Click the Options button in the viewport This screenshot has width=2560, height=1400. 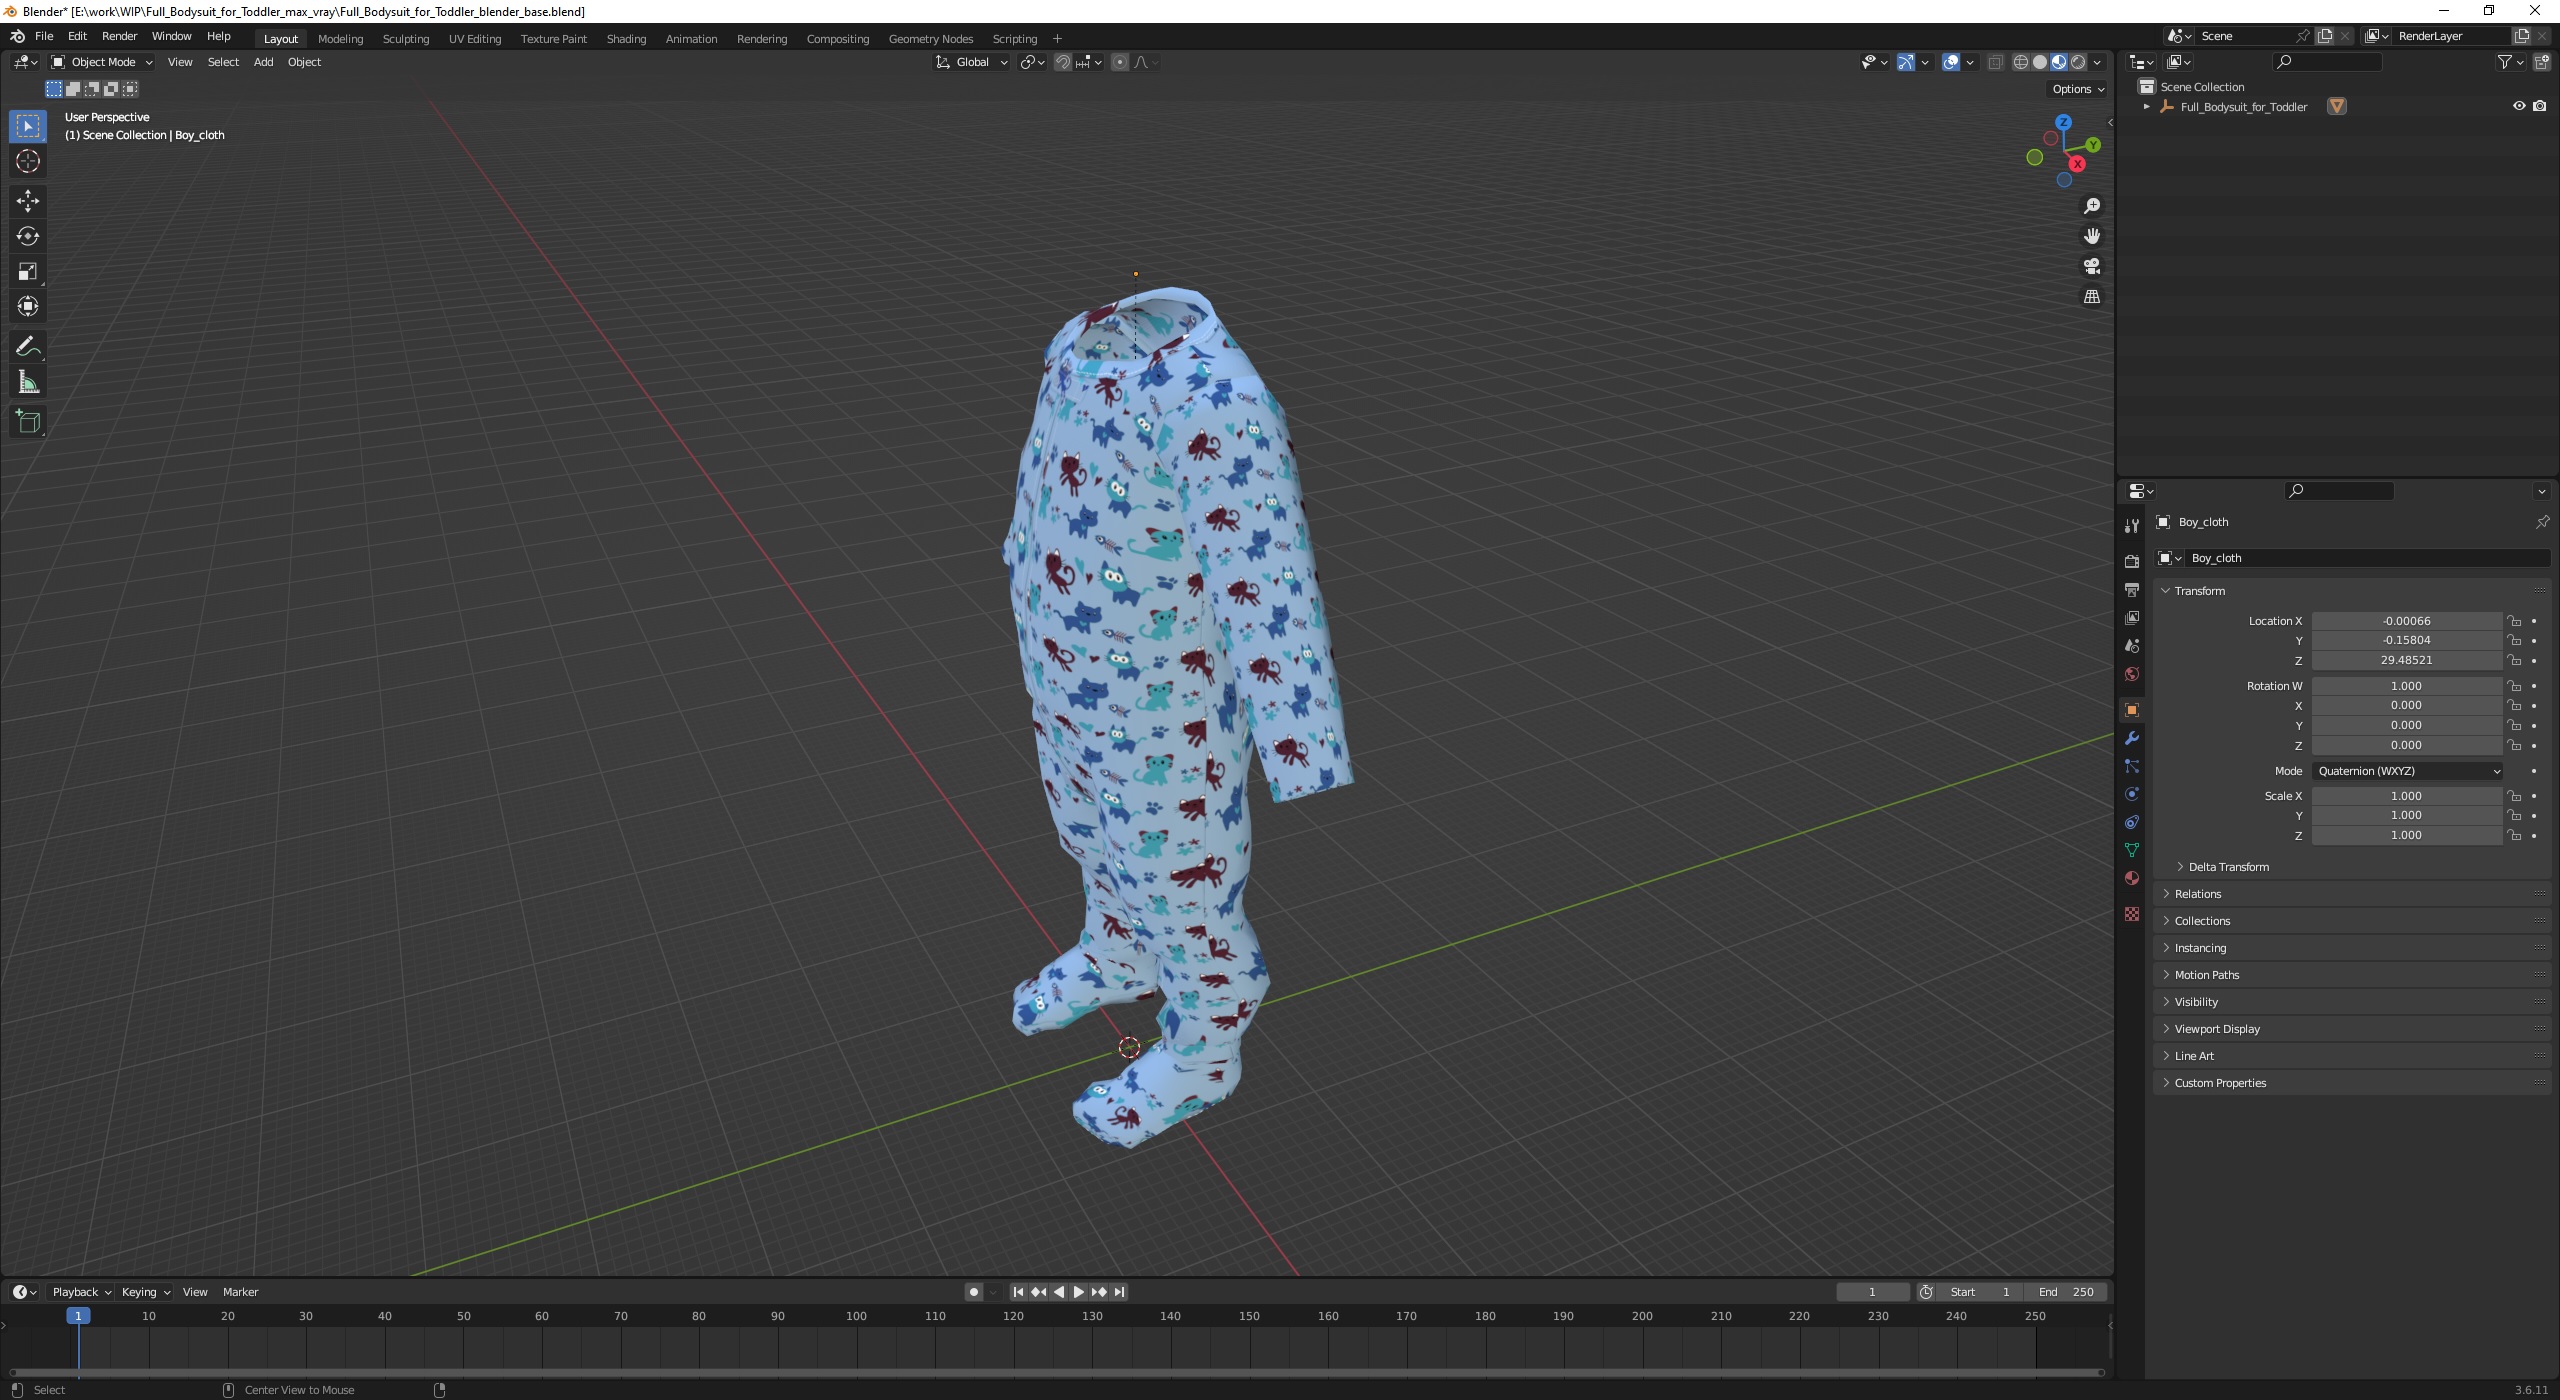2077,89
